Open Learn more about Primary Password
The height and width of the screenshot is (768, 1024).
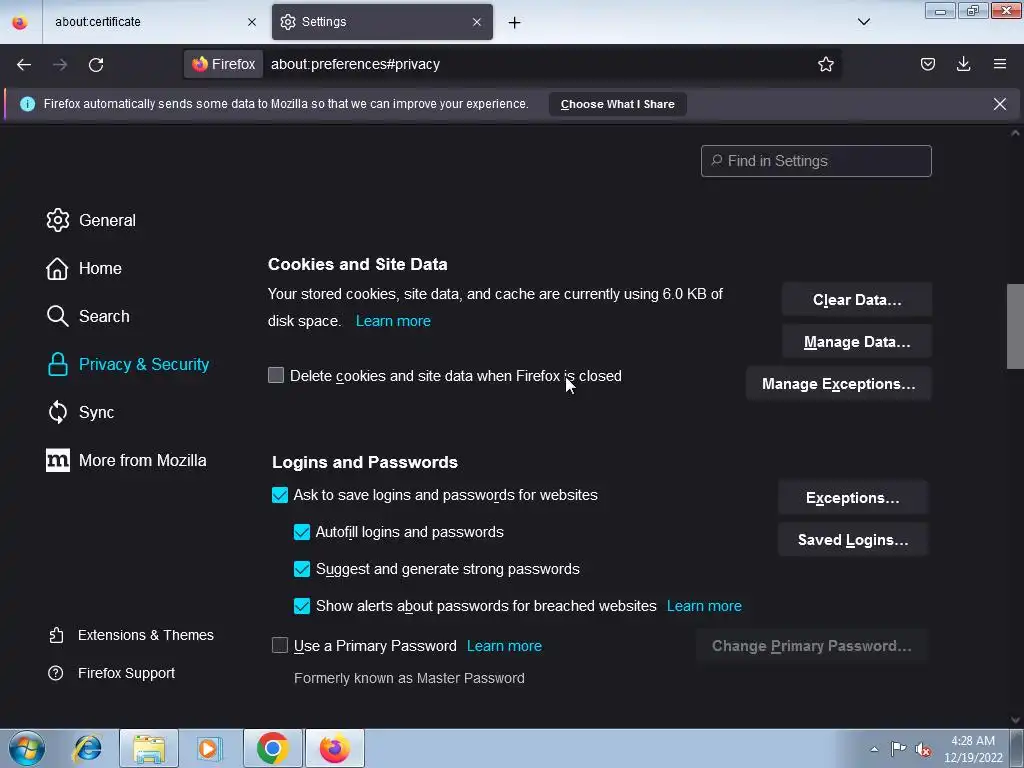tap(504, 646)
